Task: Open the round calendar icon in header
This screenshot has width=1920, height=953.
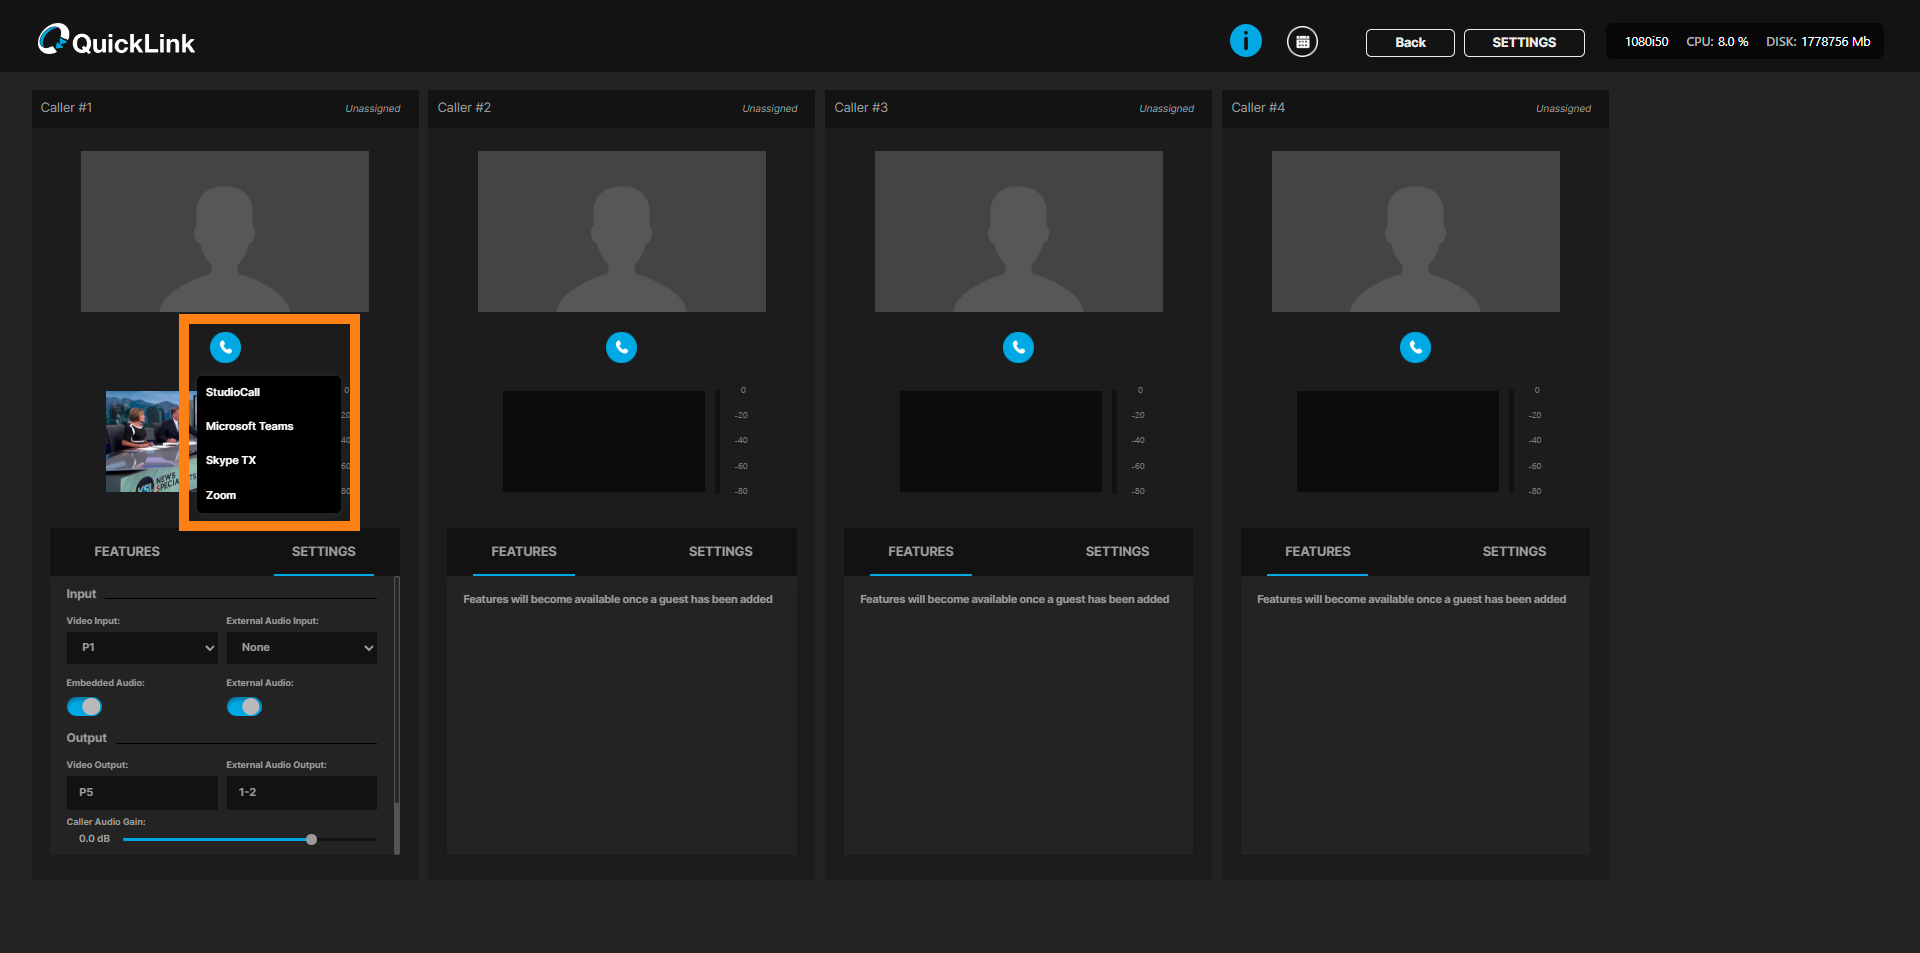Action: [x=1301, y=42]
